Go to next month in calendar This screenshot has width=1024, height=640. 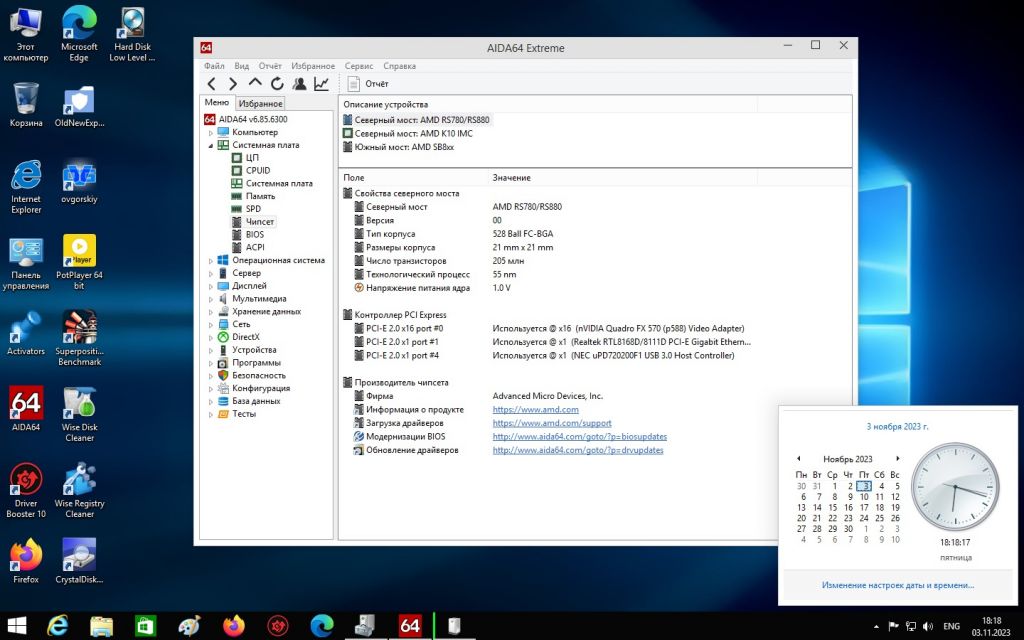pos(897,458)
